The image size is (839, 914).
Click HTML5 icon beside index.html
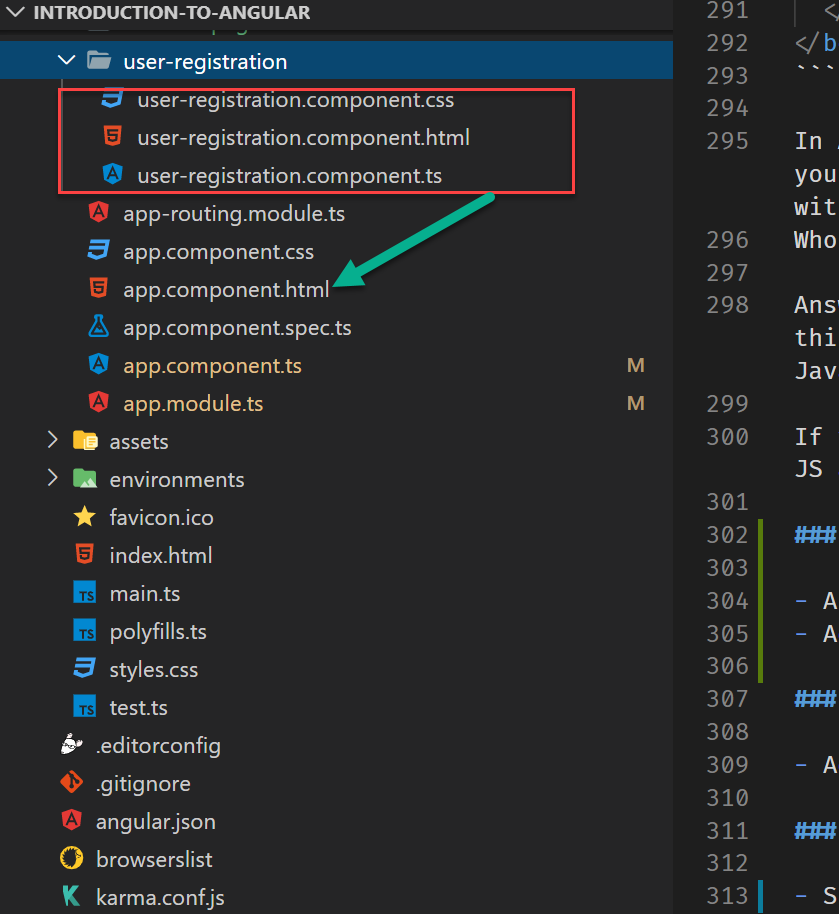85,554
